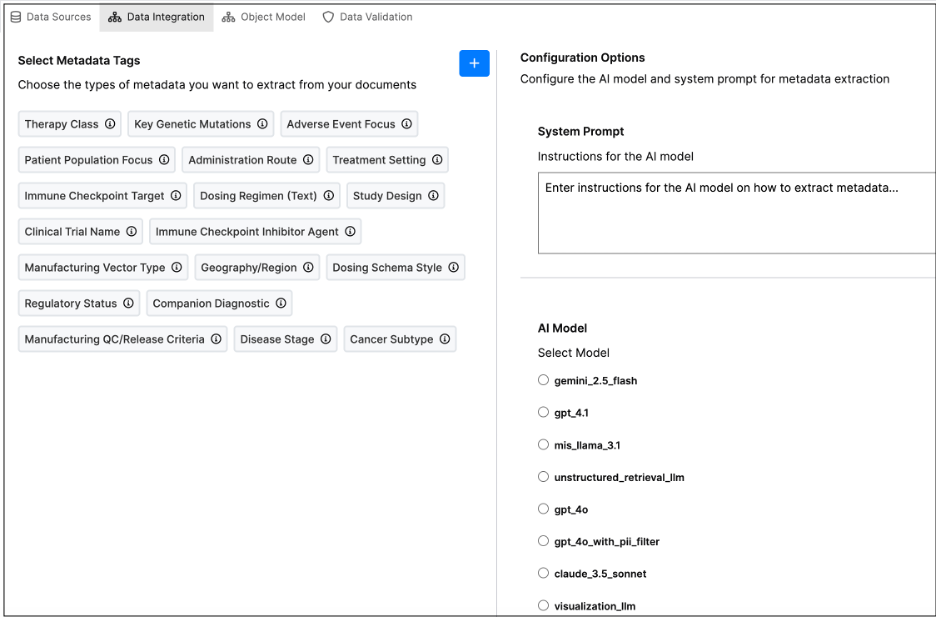
Task: Open the Object Model tab
Action: click(264, 17)
